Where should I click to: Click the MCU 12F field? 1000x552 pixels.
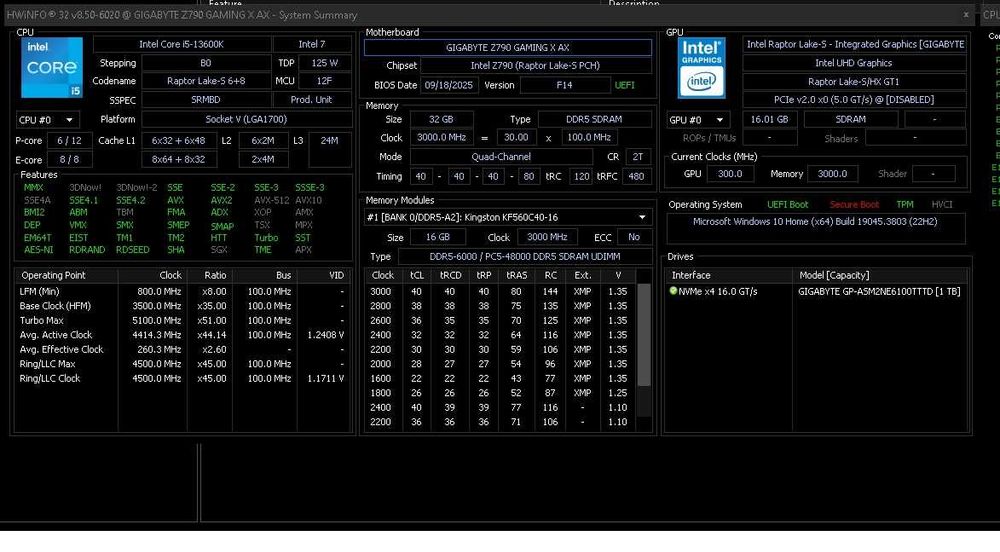(x=325, y=81)
